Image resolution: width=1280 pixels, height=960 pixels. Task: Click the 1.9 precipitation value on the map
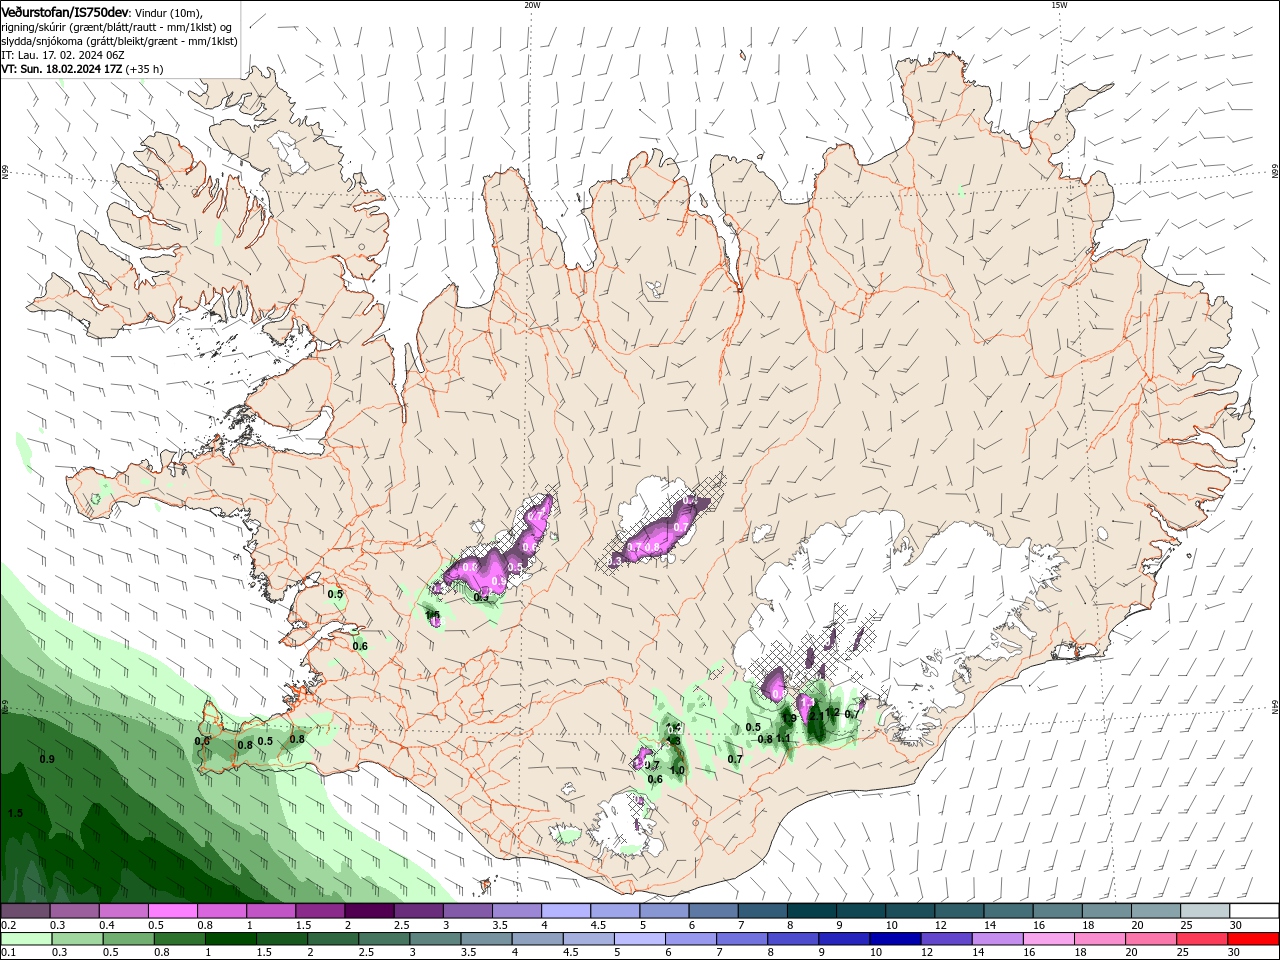(x=789, y=718)
